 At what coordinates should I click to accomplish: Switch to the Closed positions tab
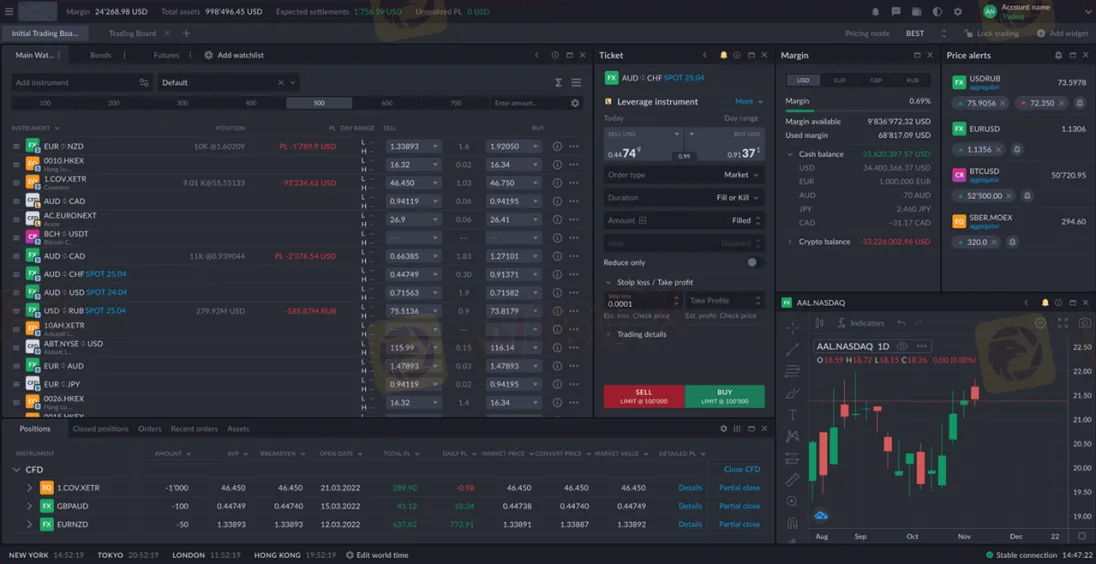pyautogui.click(x=100, y=429)
